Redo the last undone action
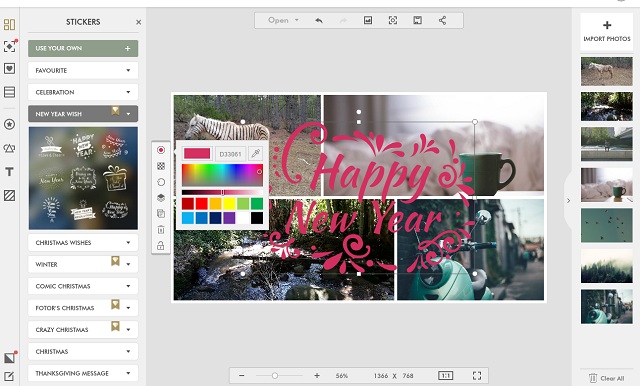This screenshot has height=386, width=640. (343, 20)
